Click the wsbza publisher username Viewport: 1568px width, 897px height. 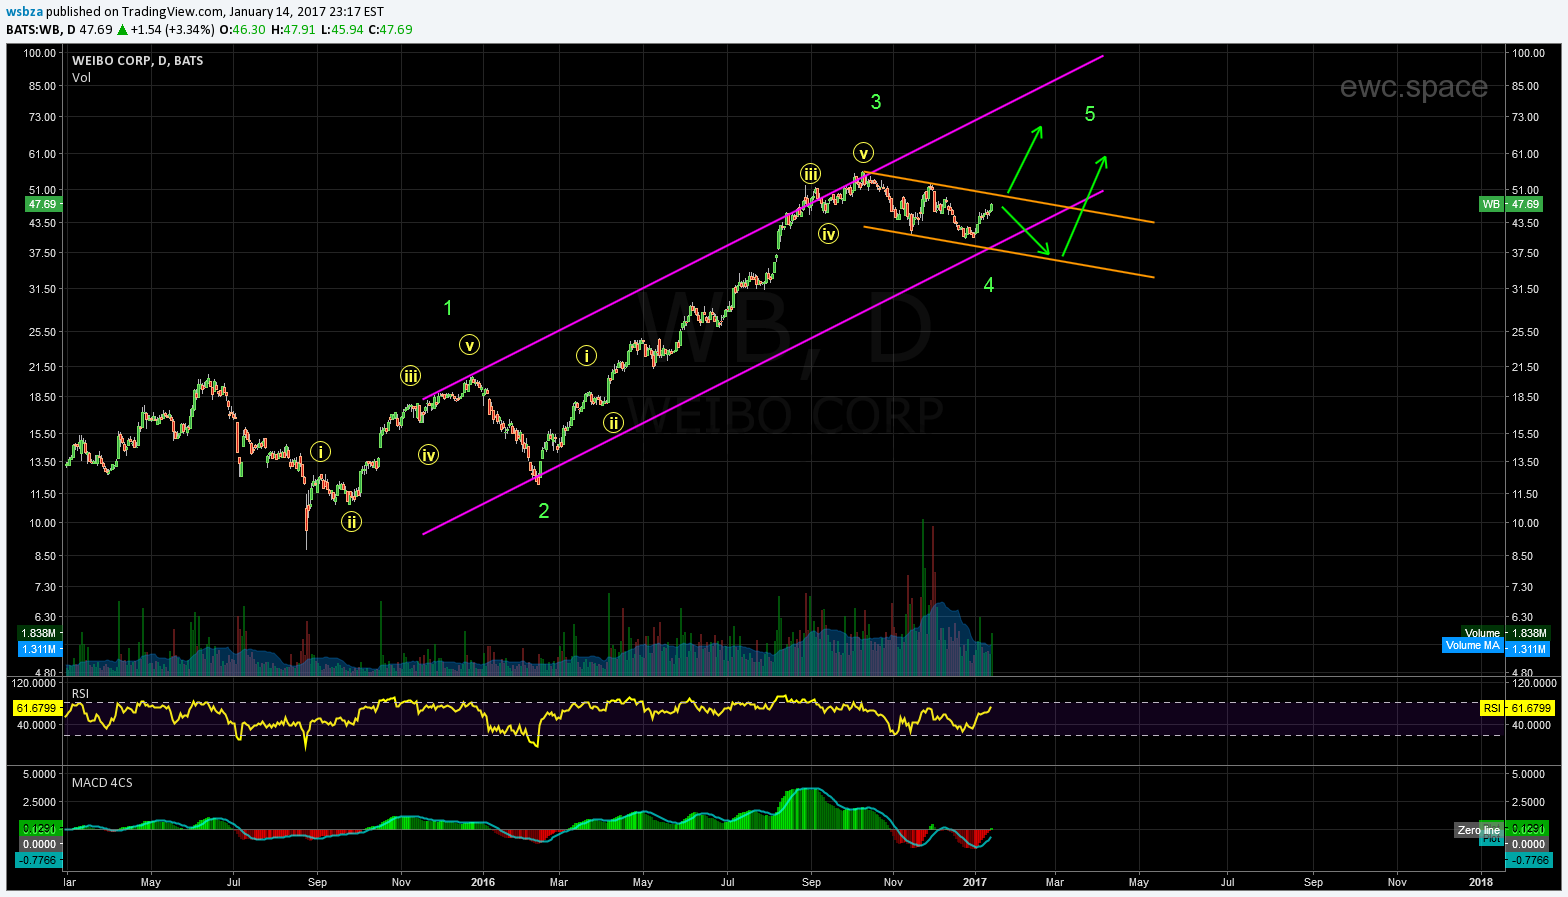tap(24, 11)
